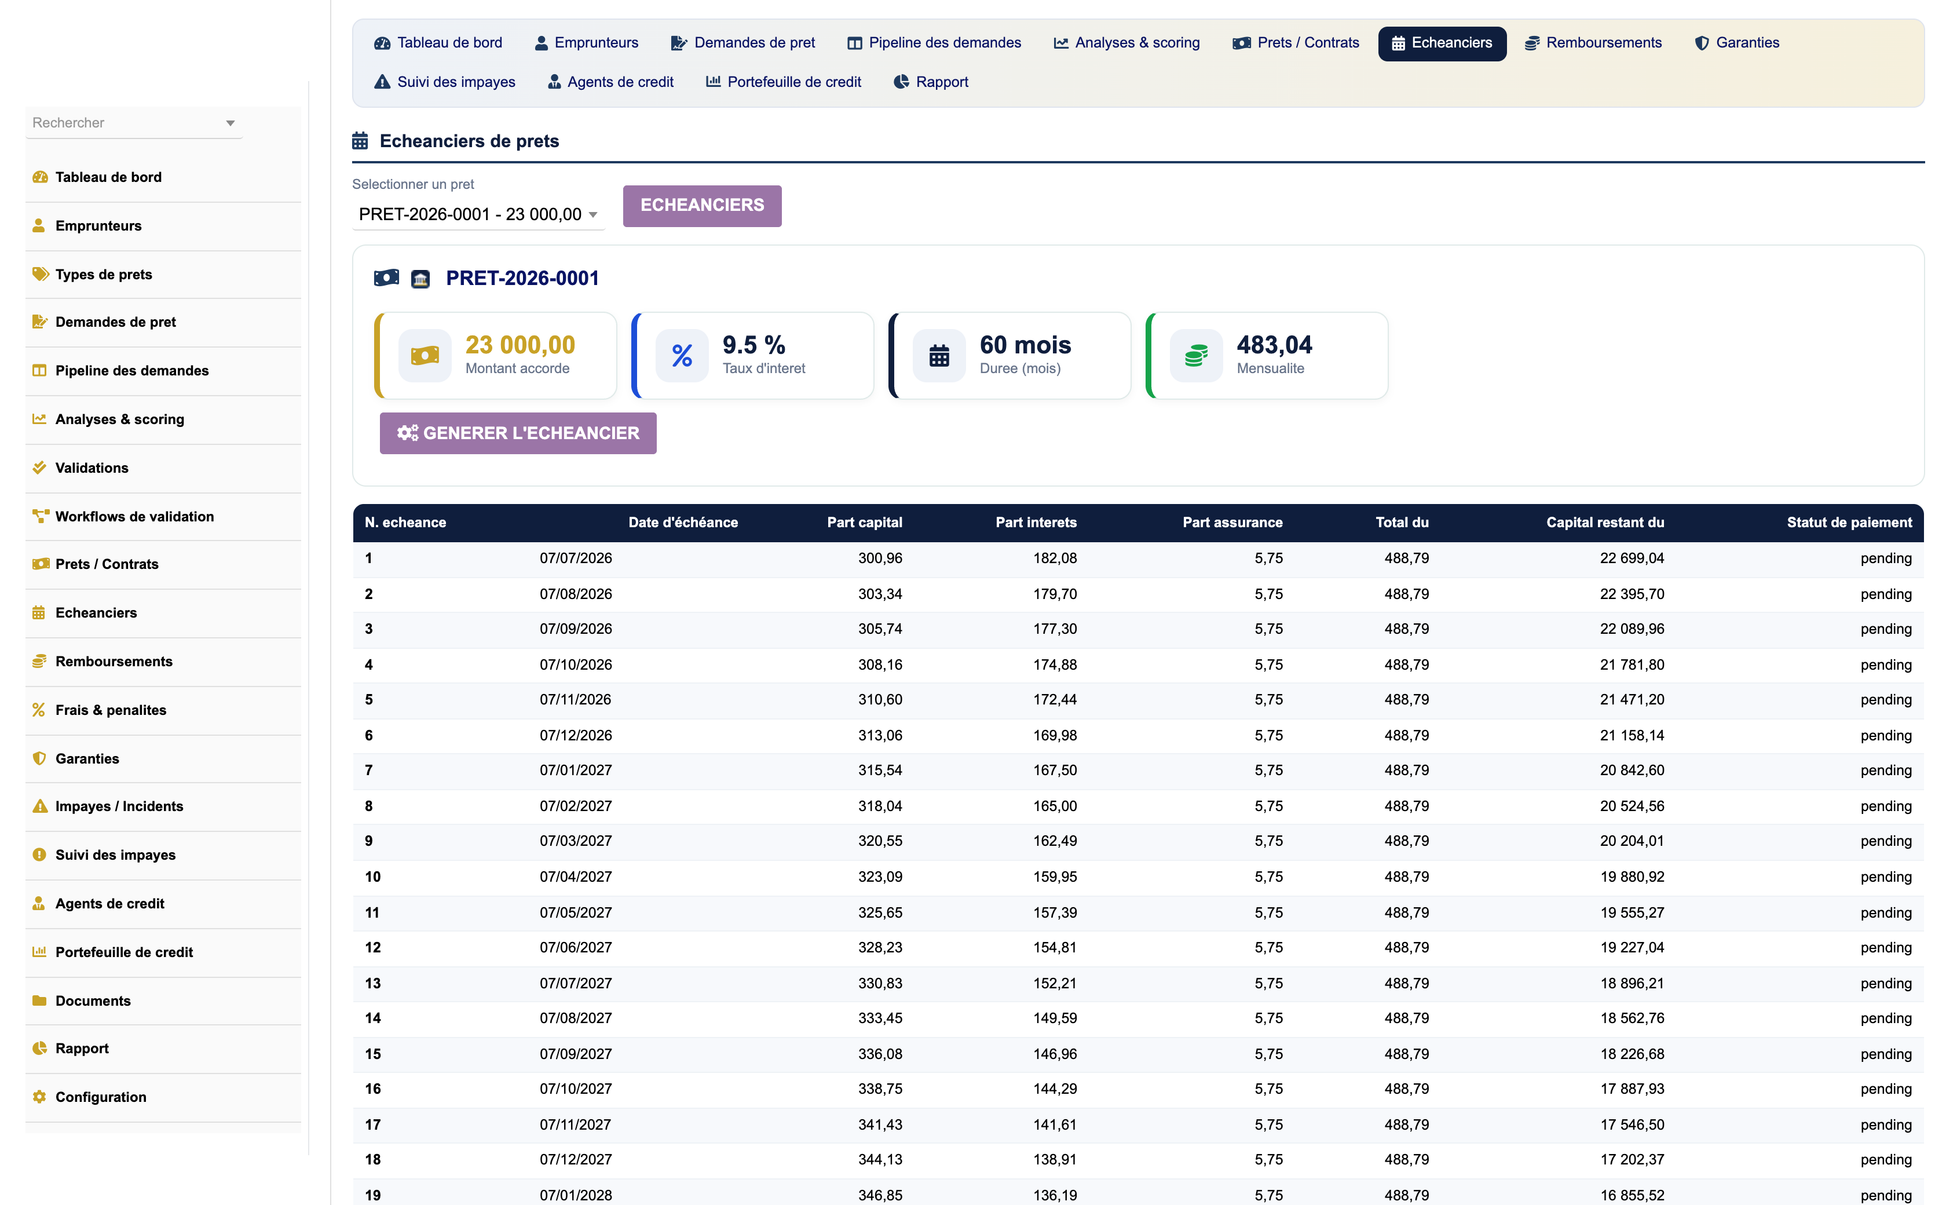Select the active Echeanciers top tab

tap(1442, 43)
